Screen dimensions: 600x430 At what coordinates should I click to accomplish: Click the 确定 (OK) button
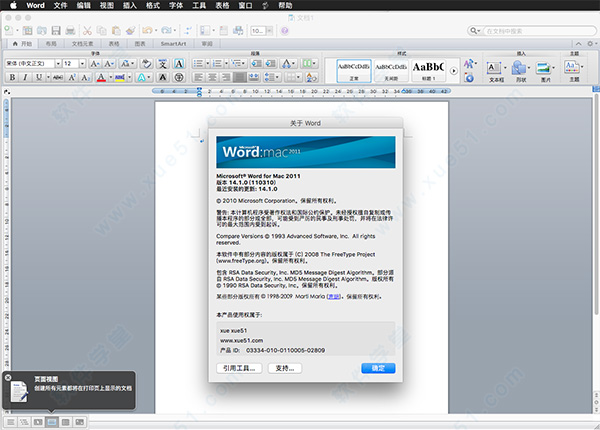point(378,368)
